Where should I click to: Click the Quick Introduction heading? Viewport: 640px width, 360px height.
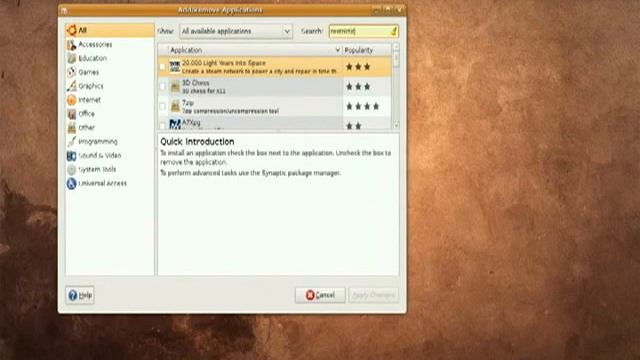pos(197,142)
